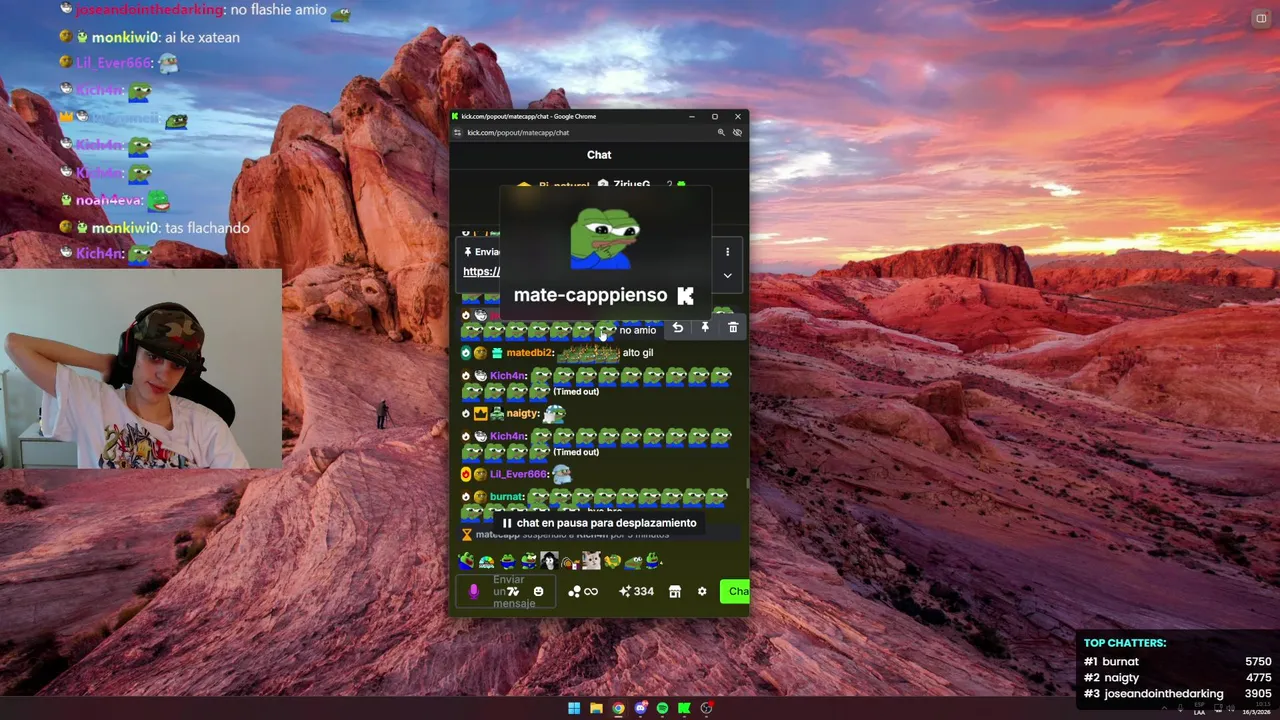Click '#1 burnat' in Top Chatters overlay

coord(1111,661)
